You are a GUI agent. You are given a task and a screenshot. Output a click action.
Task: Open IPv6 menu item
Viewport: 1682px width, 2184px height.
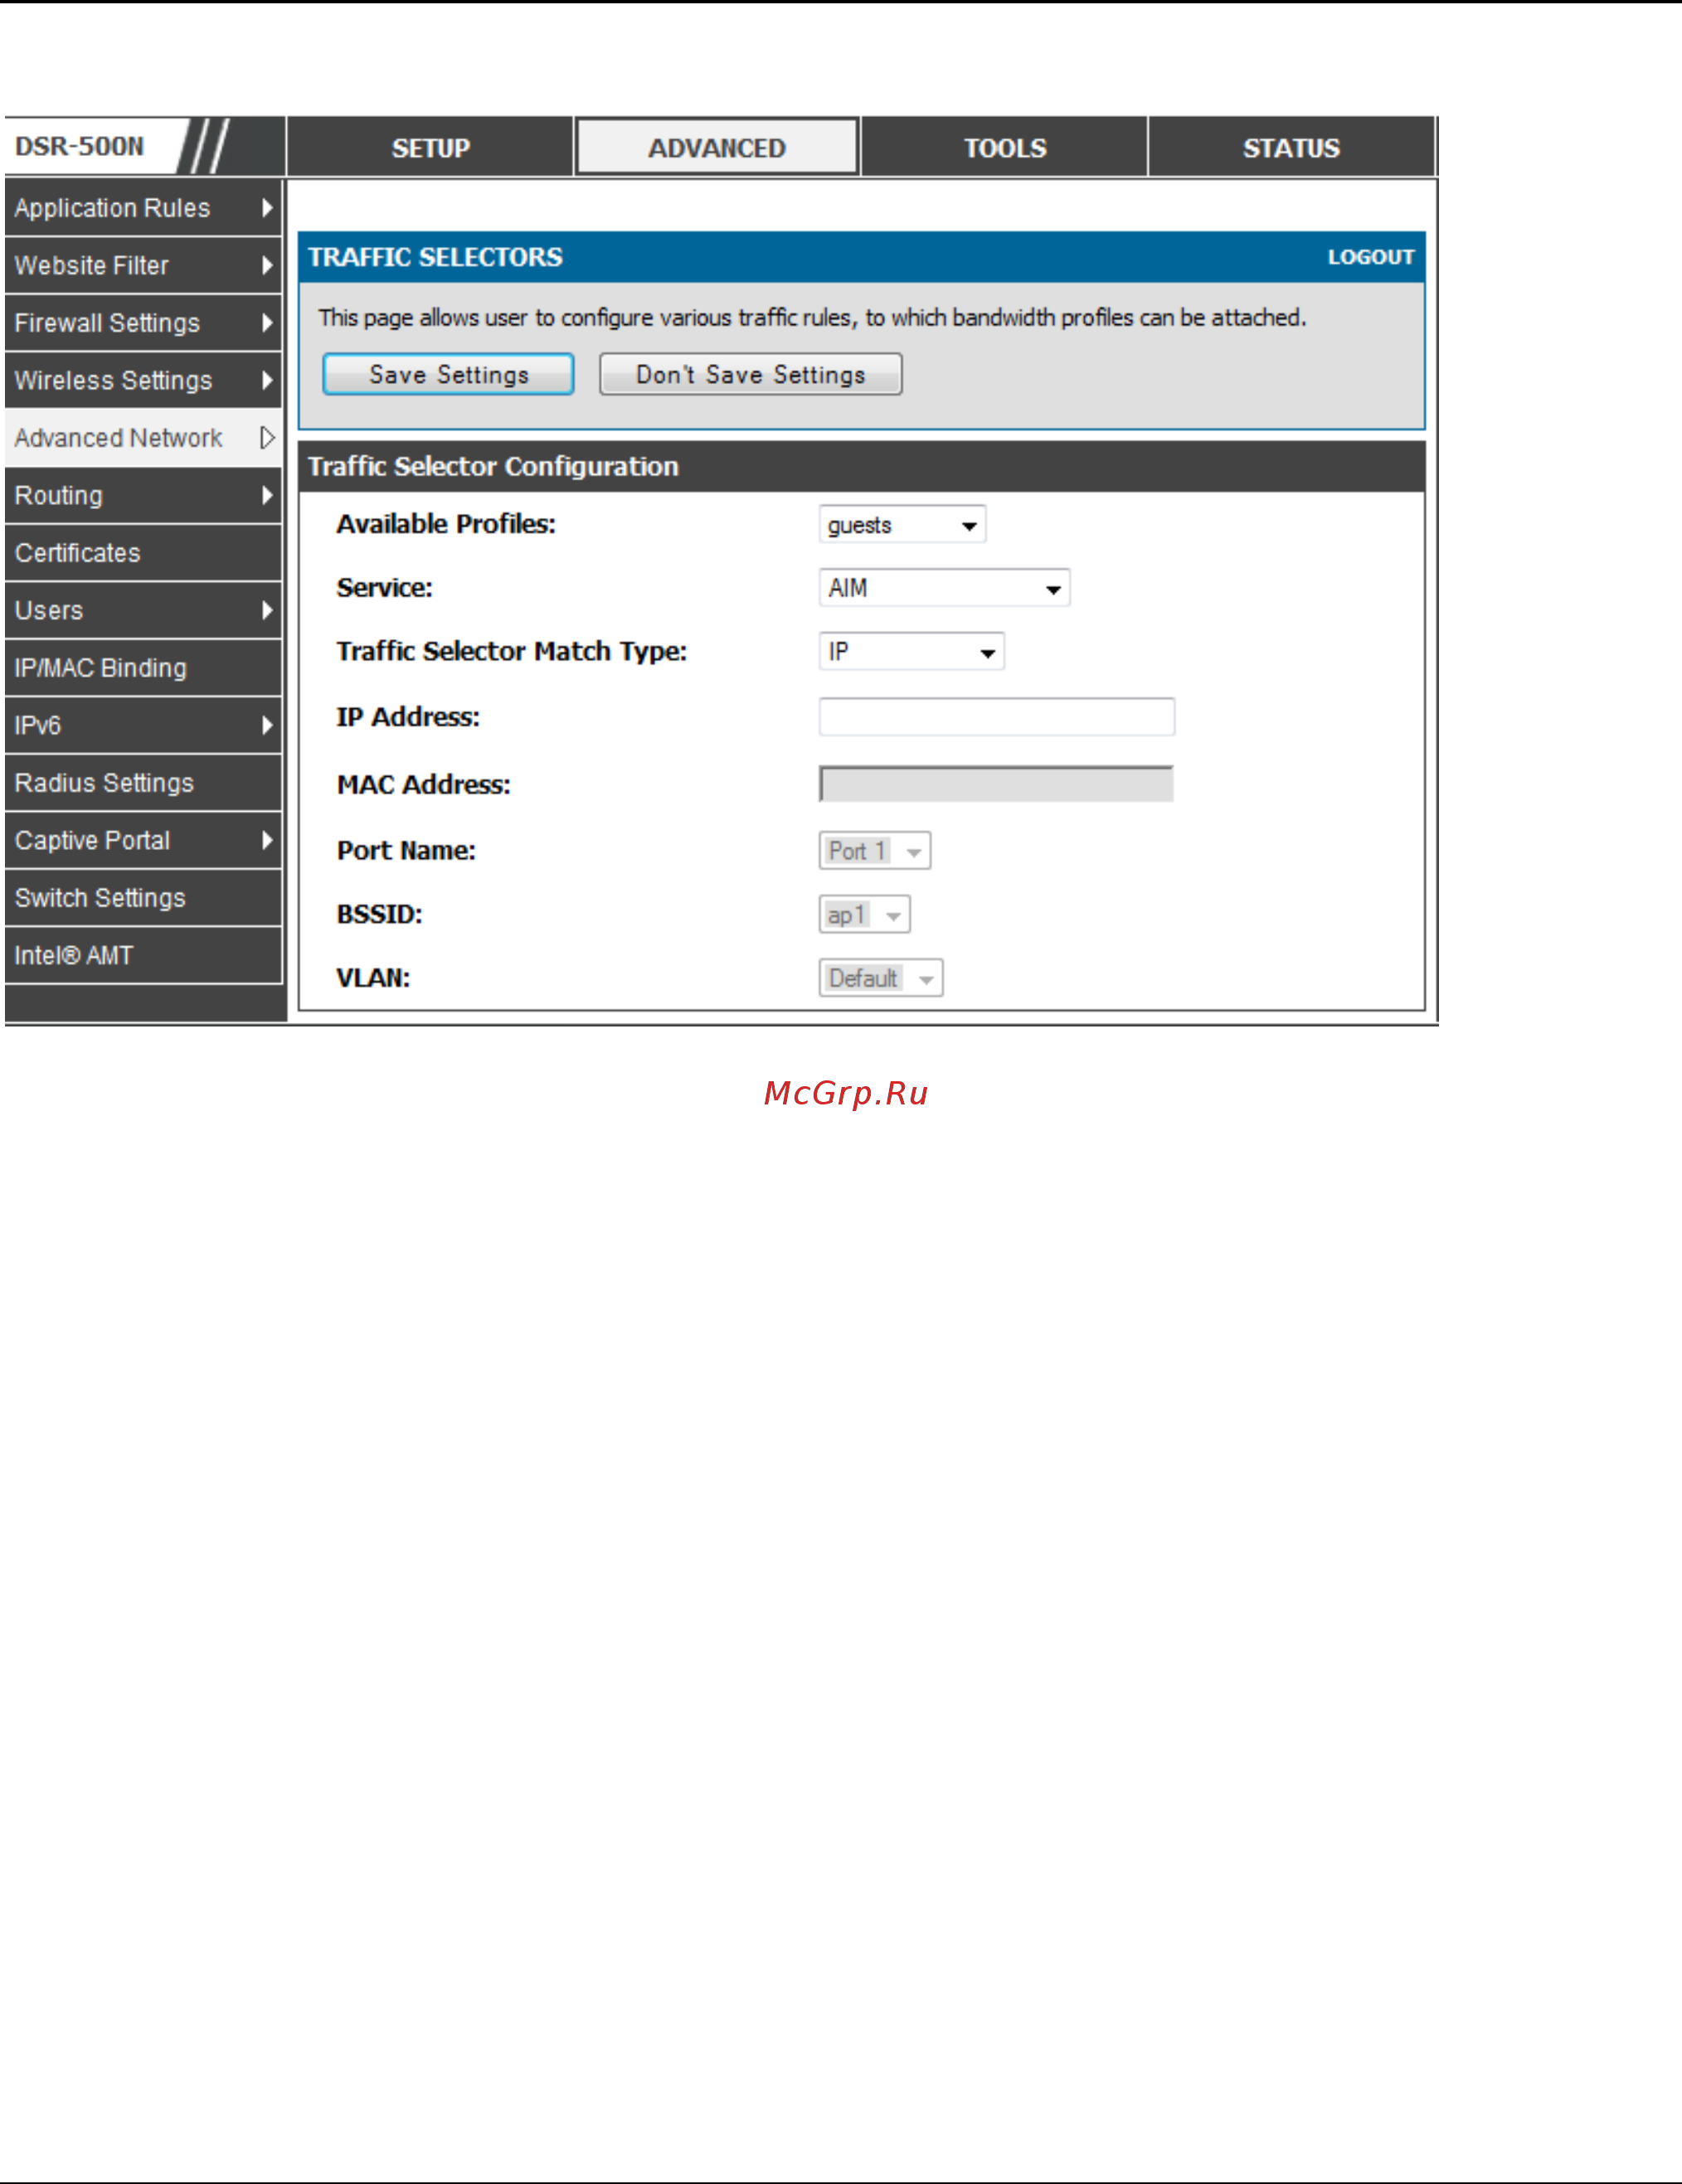(x=143, y=726)
